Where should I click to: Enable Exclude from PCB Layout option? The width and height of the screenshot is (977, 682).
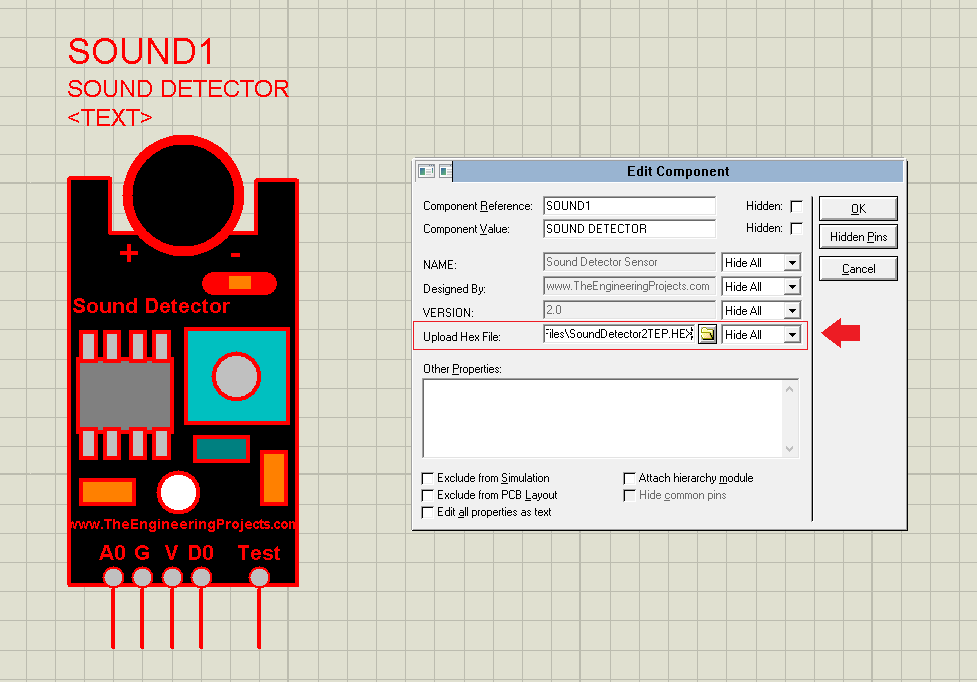click(428, 495)
